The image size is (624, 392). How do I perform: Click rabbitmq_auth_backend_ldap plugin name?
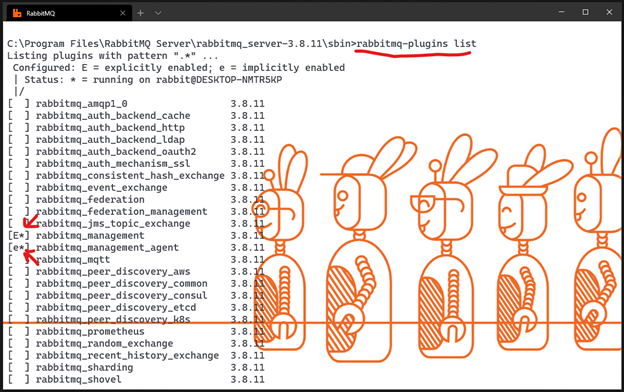coord(110,140)
